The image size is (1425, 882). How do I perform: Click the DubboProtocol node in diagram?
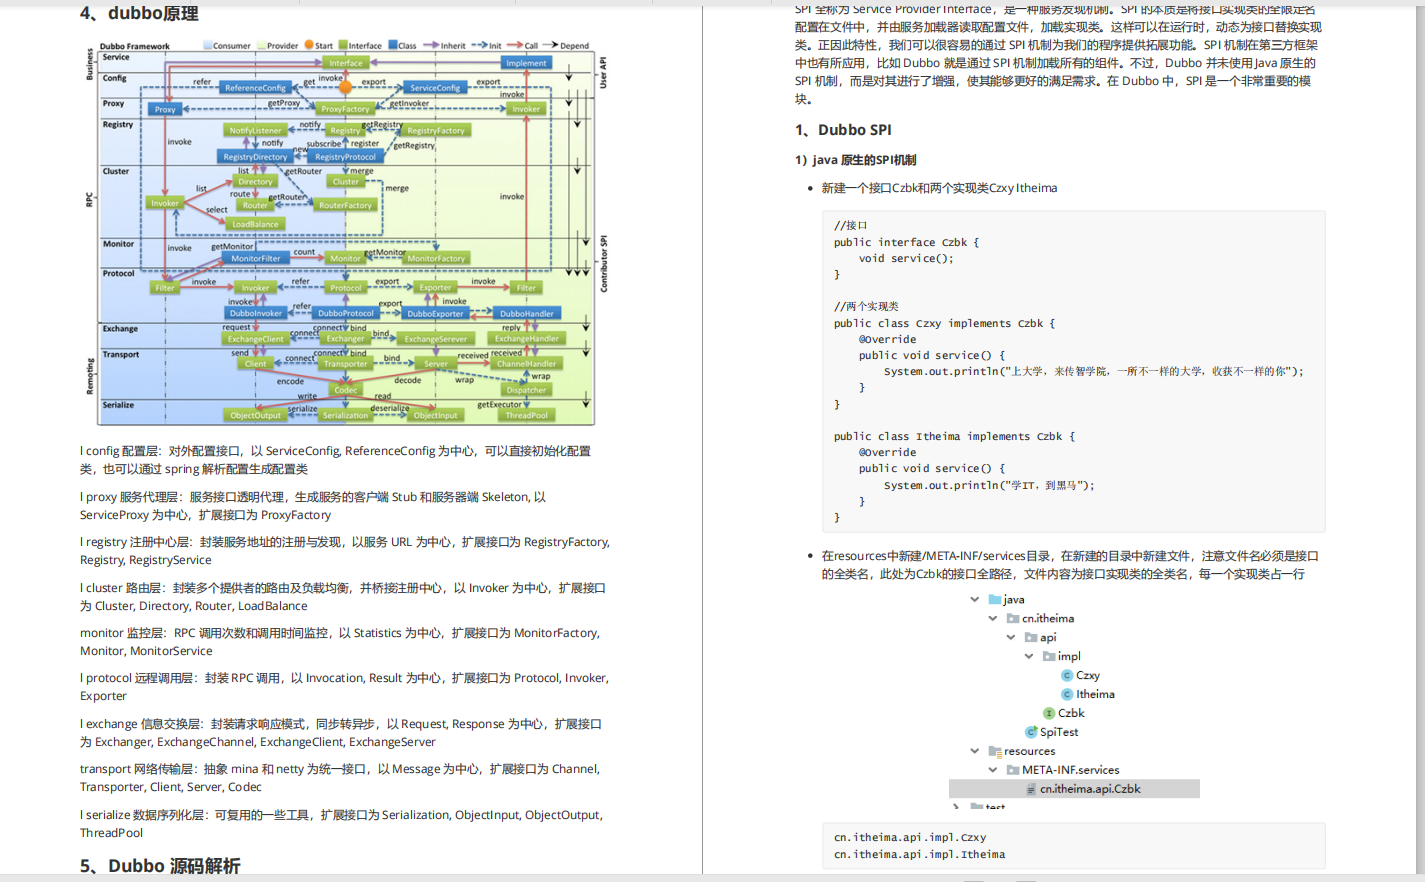[x=346, y=314]
